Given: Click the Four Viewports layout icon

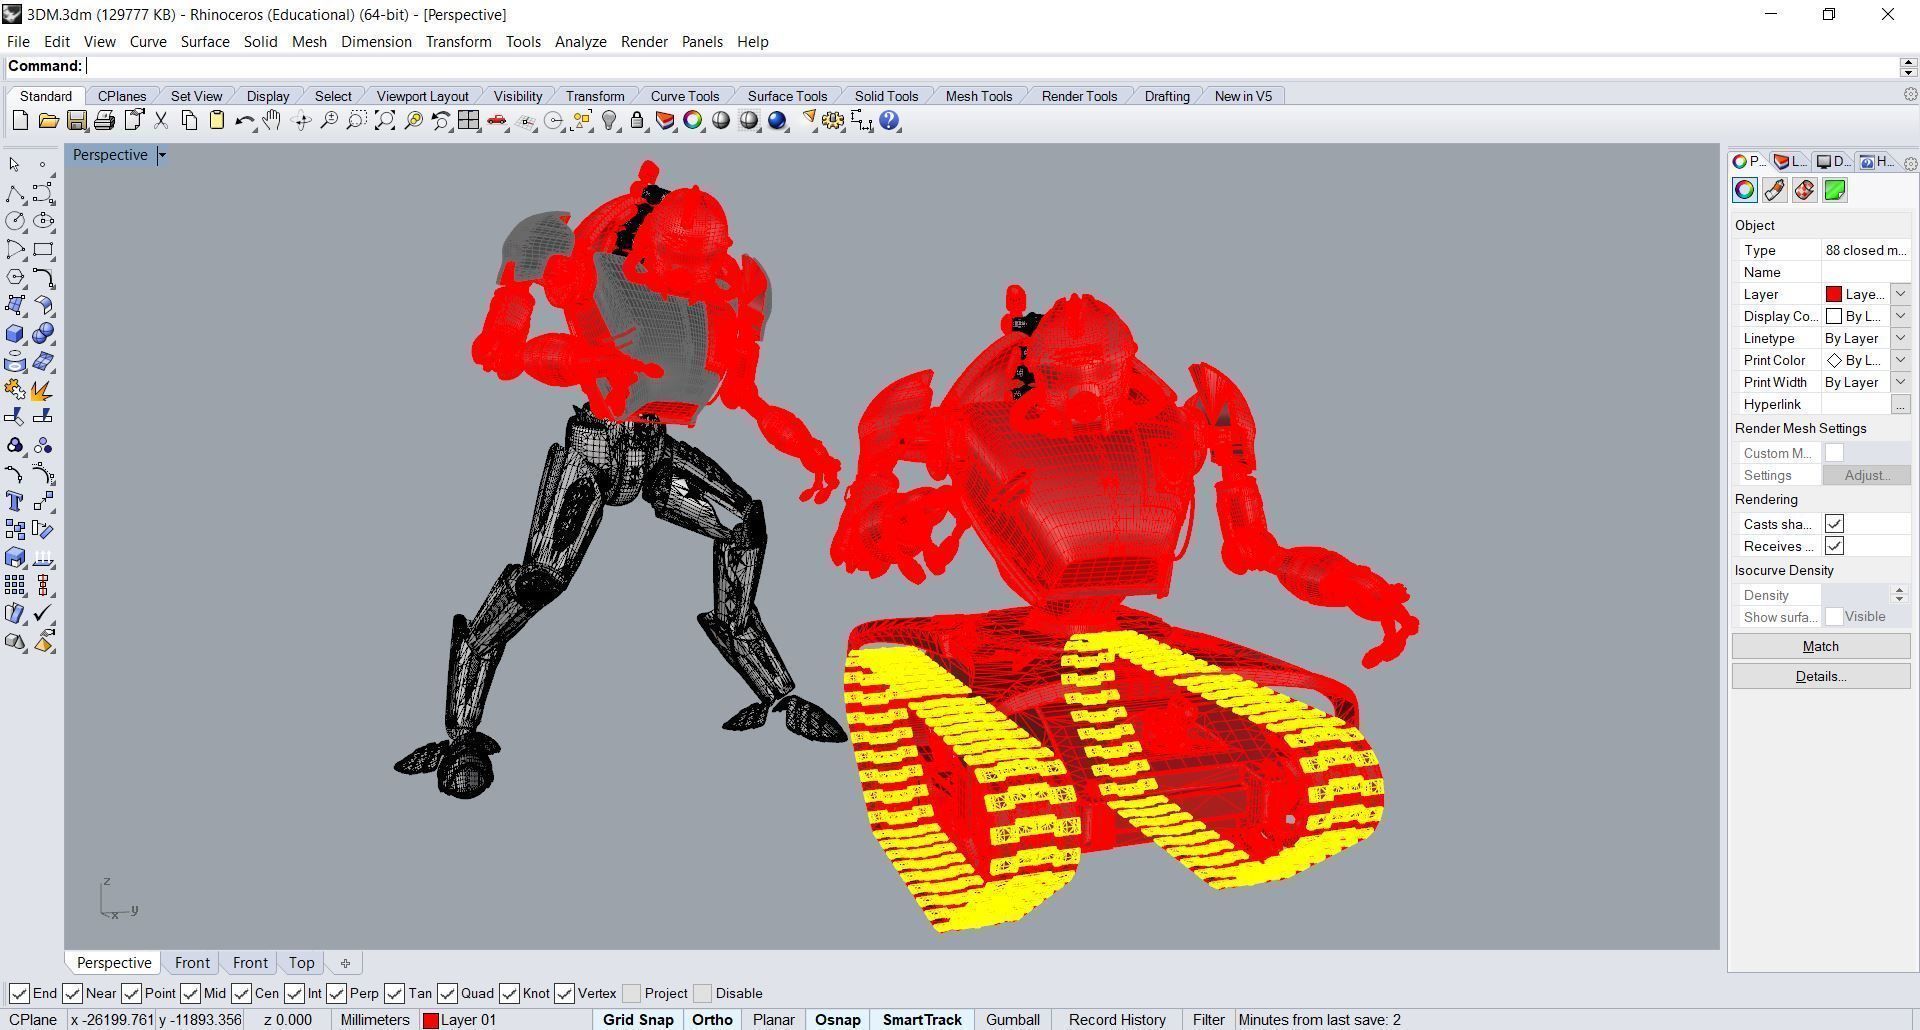Looking at the screenshot, I should coord(469,121).
